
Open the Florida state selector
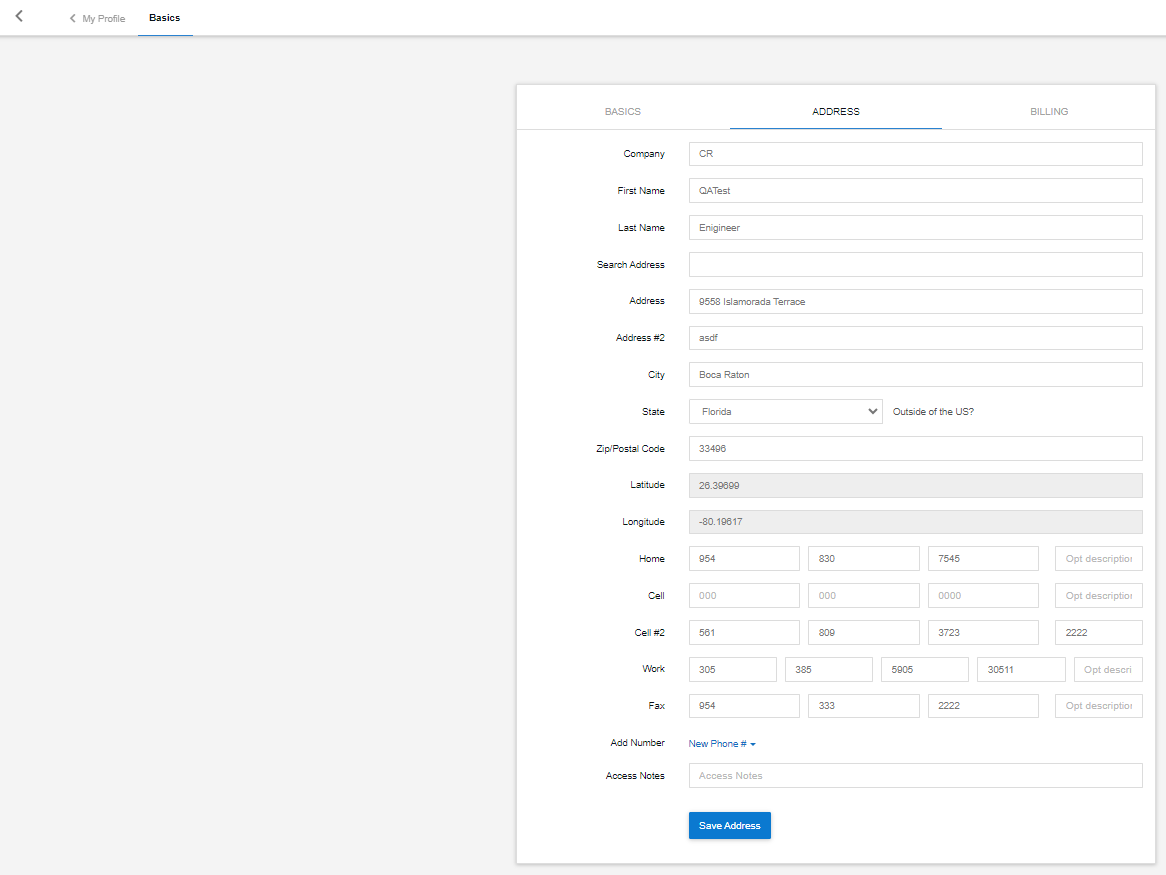coord(785,411)
